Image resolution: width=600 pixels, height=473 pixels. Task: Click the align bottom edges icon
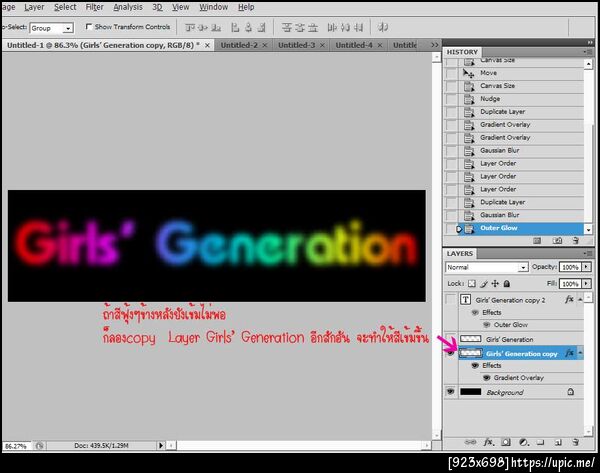coord(216,27)
